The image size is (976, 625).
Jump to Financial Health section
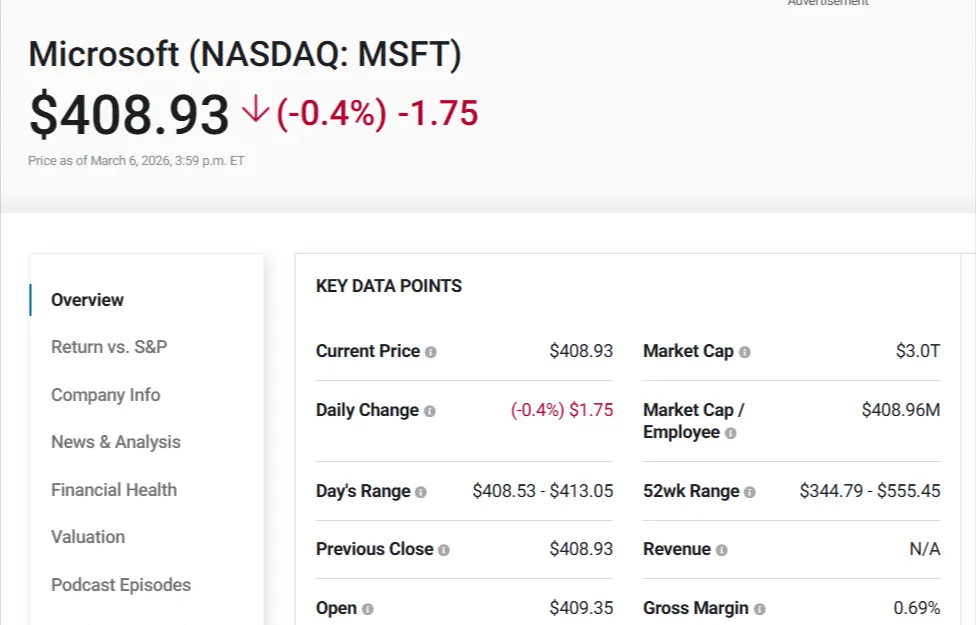(x=114, y=490)
